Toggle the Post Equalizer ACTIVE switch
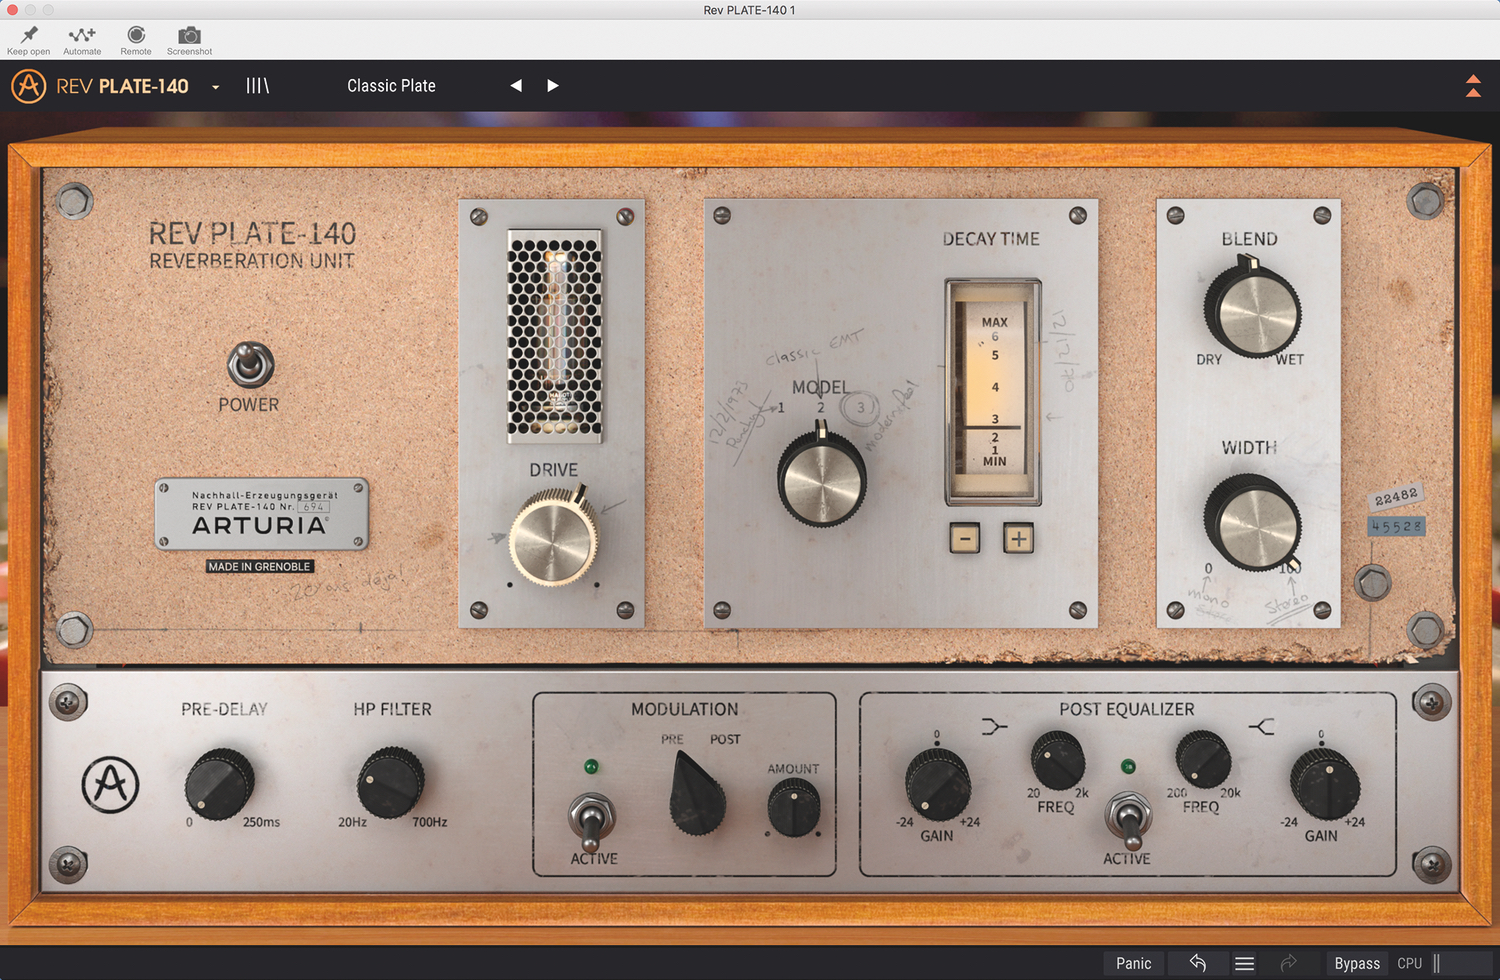Viewport: 1500px width, 980px height. (1128, 820)
